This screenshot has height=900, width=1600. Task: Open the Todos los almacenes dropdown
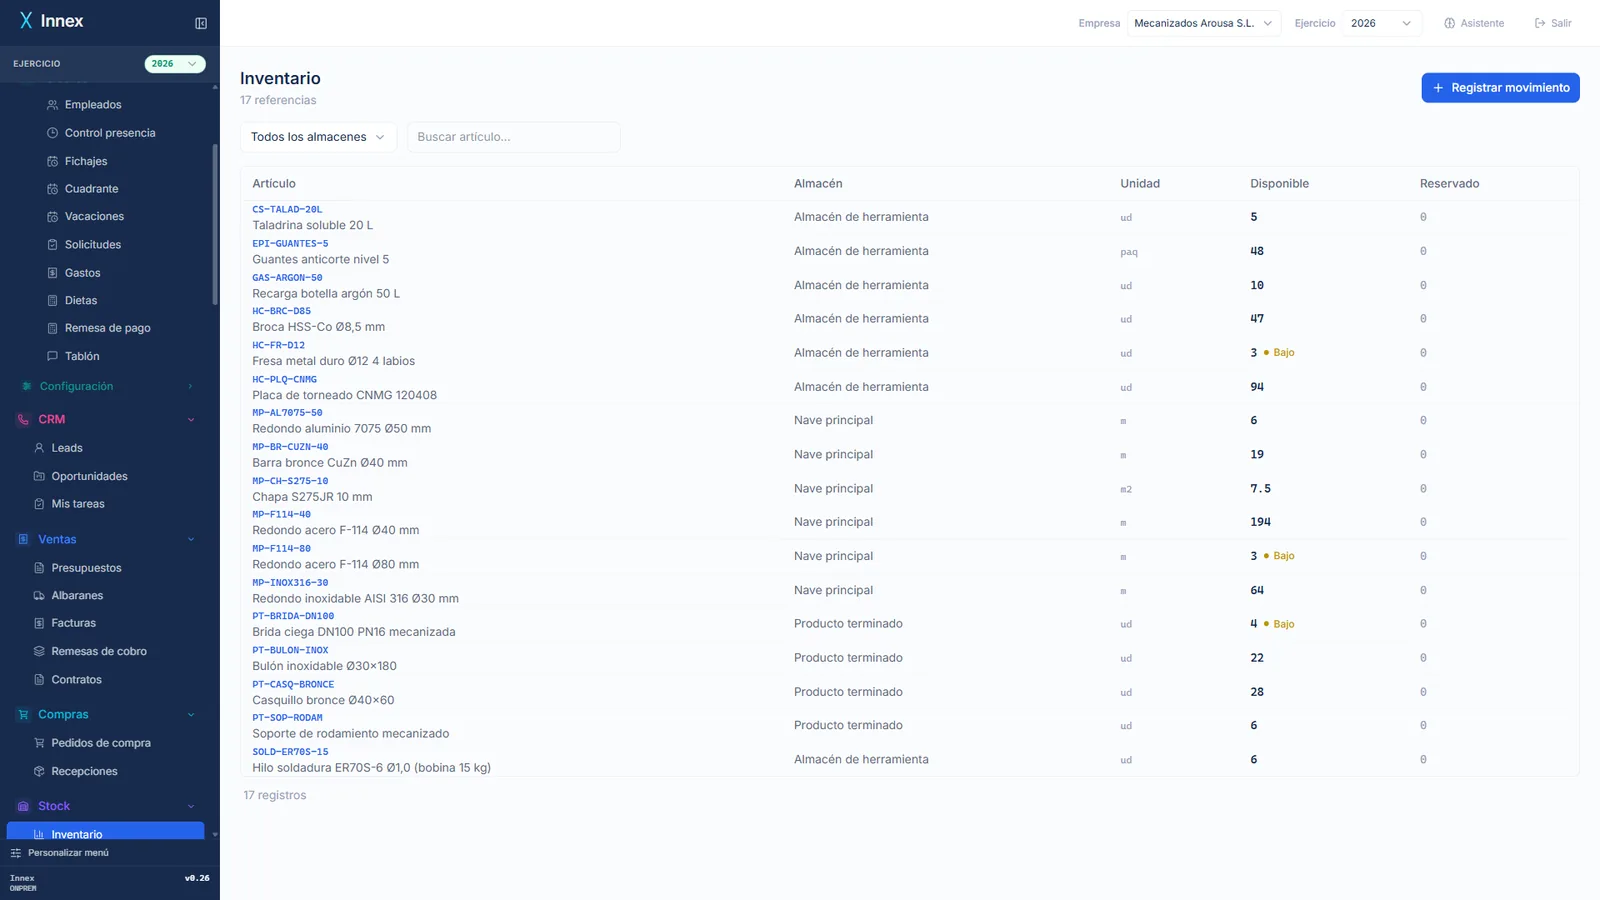click(318, 137)
